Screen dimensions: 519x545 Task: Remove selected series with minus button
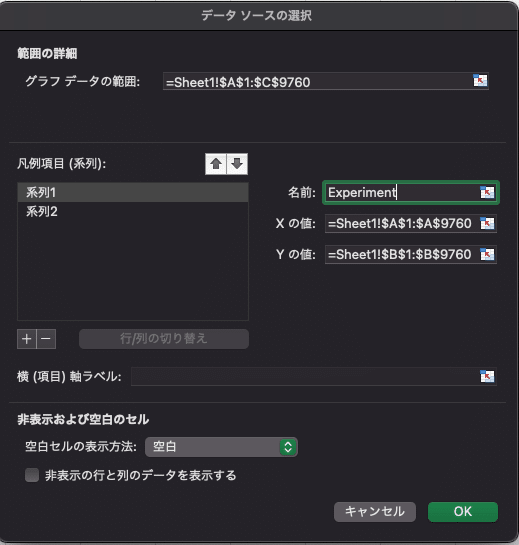tap(46, 339)
